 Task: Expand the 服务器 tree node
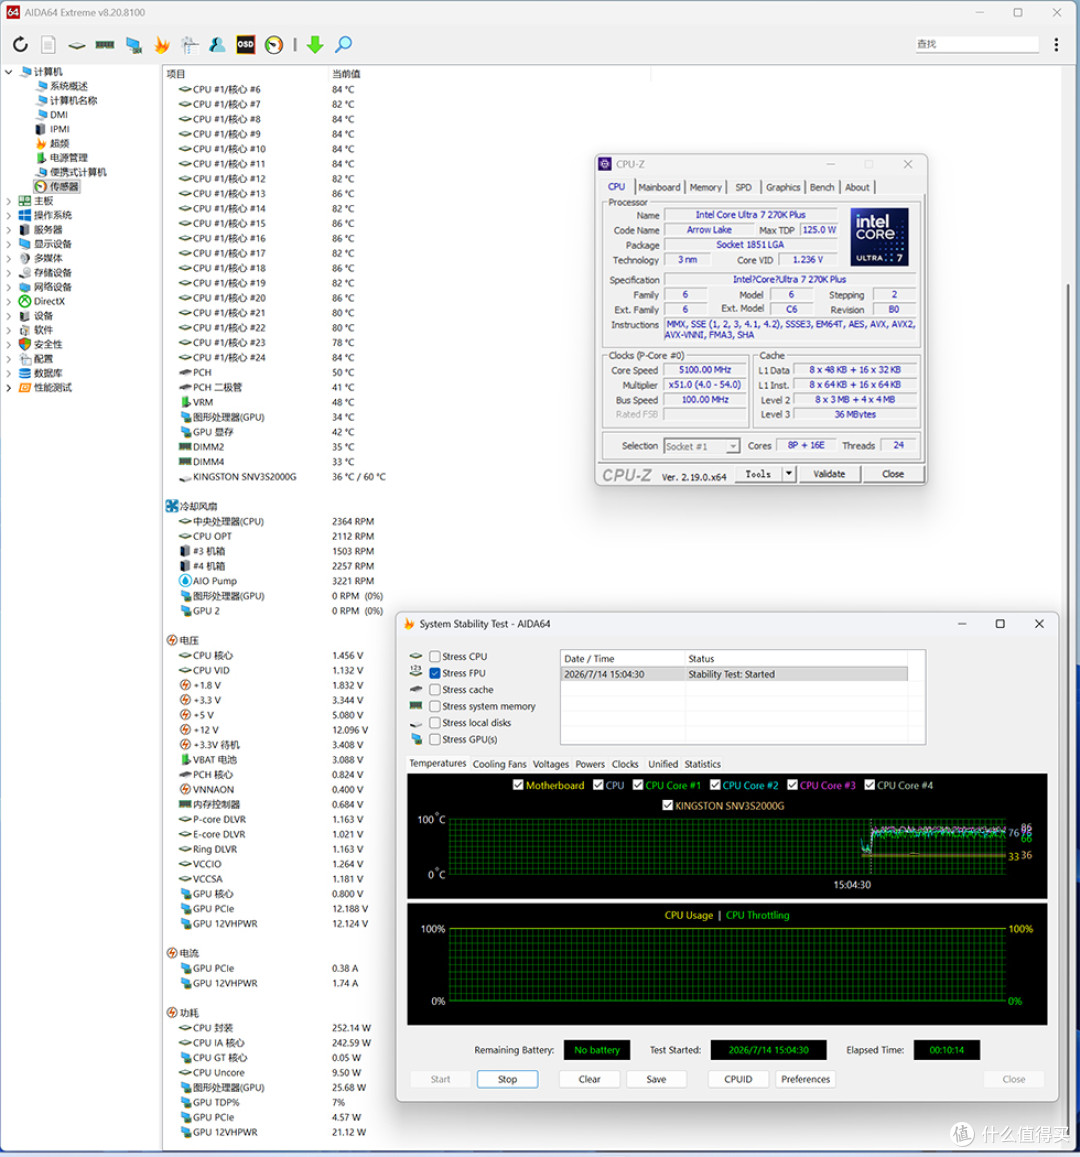[x=9, y=229]
